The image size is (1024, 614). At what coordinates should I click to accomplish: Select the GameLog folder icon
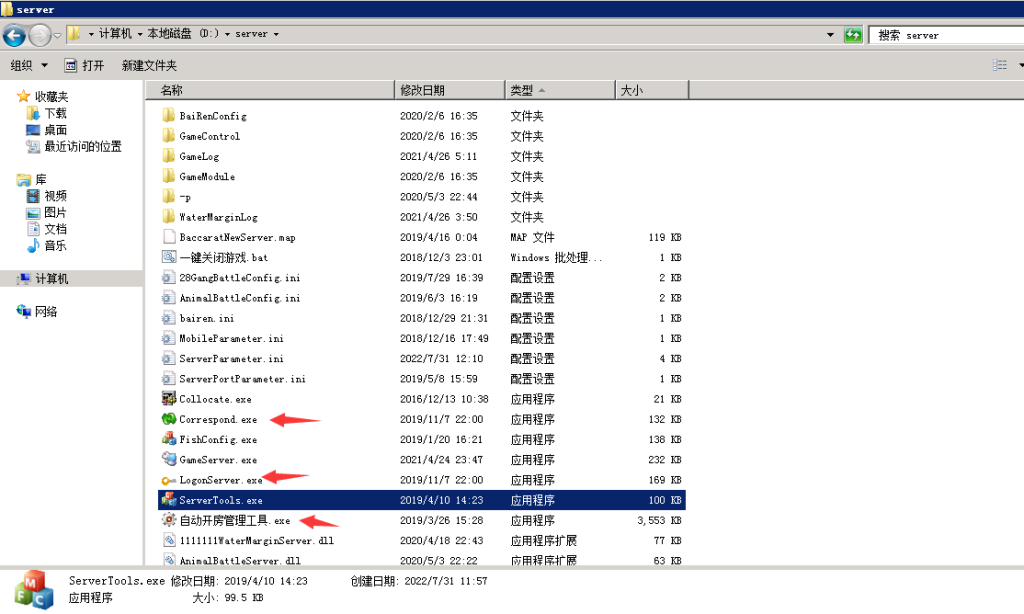point(169,156)
